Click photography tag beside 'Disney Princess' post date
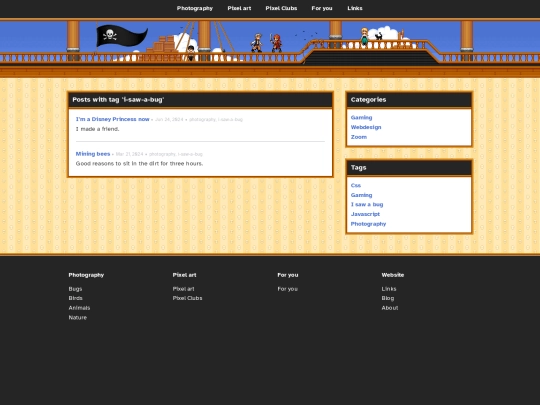The height and width of the screenshot is (405, 540). 202,120
